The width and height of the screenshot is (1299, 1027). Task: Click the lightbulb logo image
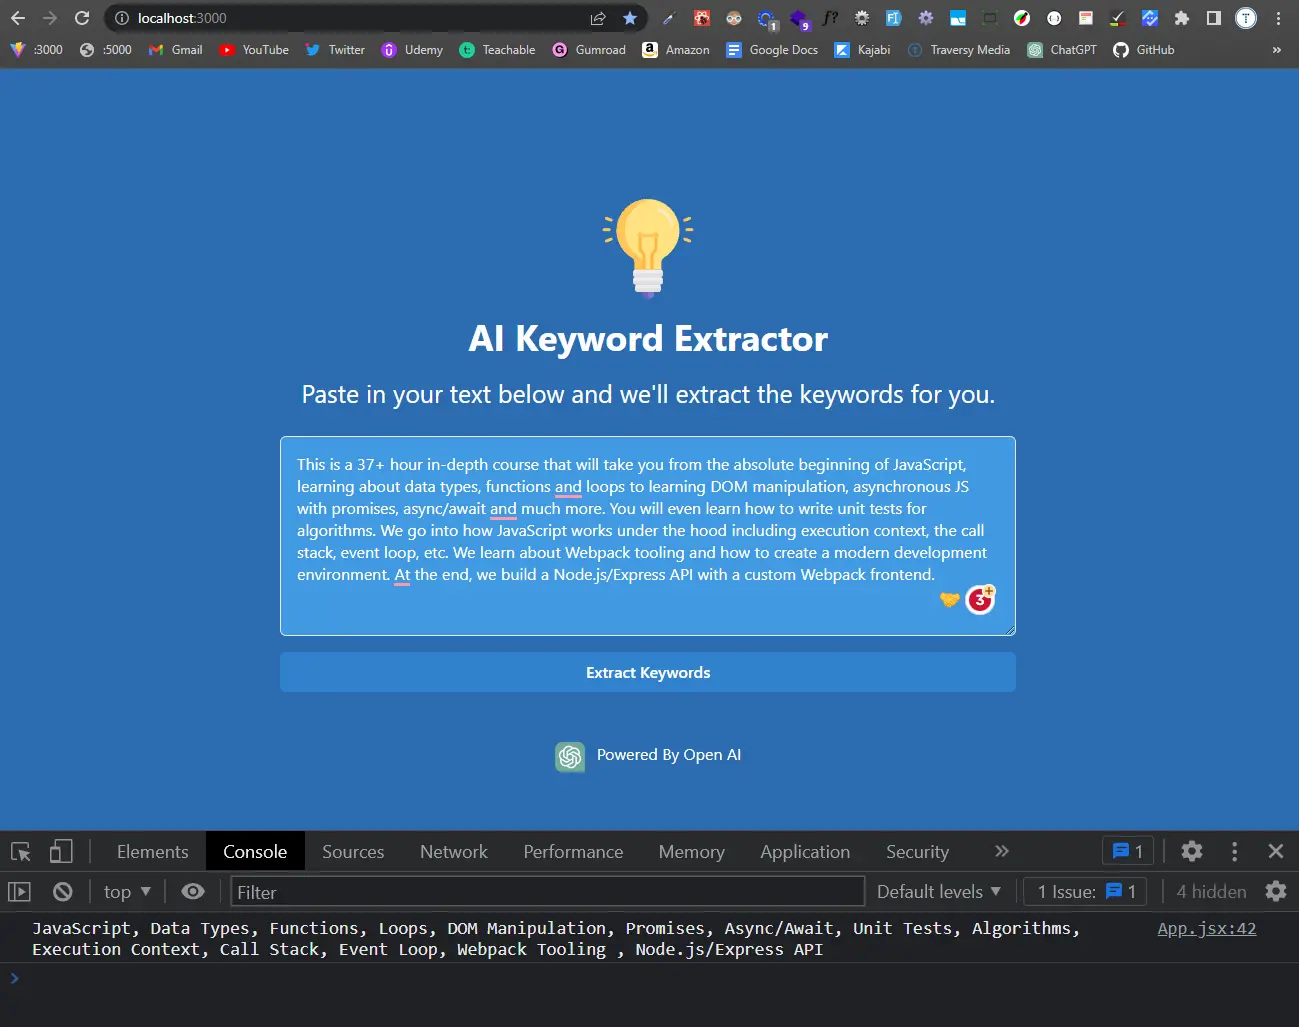(x=648, y=248)
